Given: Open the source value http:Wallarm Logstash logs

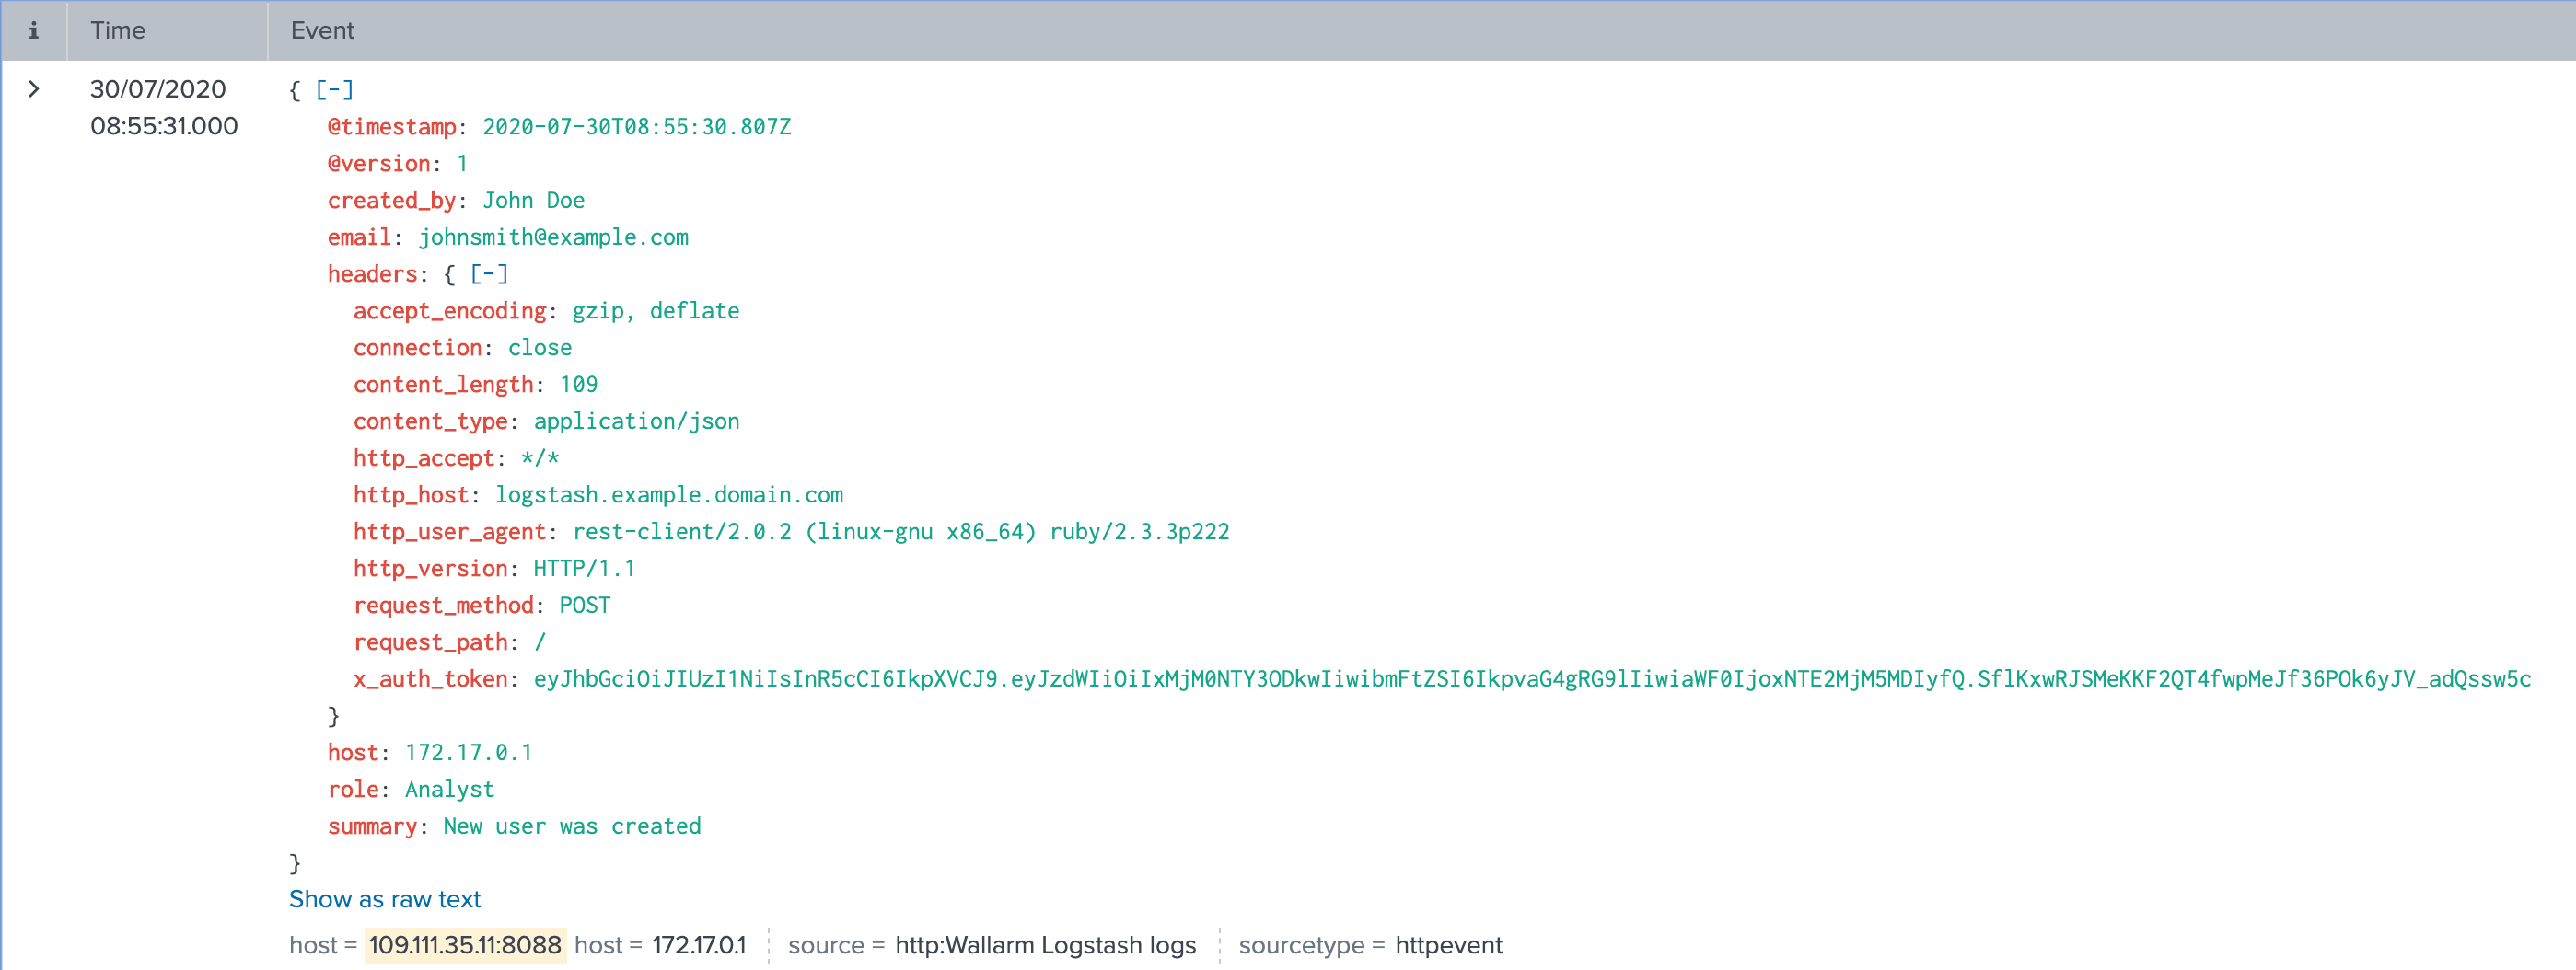Looking at the screenshot, I should pos(1045,944).
